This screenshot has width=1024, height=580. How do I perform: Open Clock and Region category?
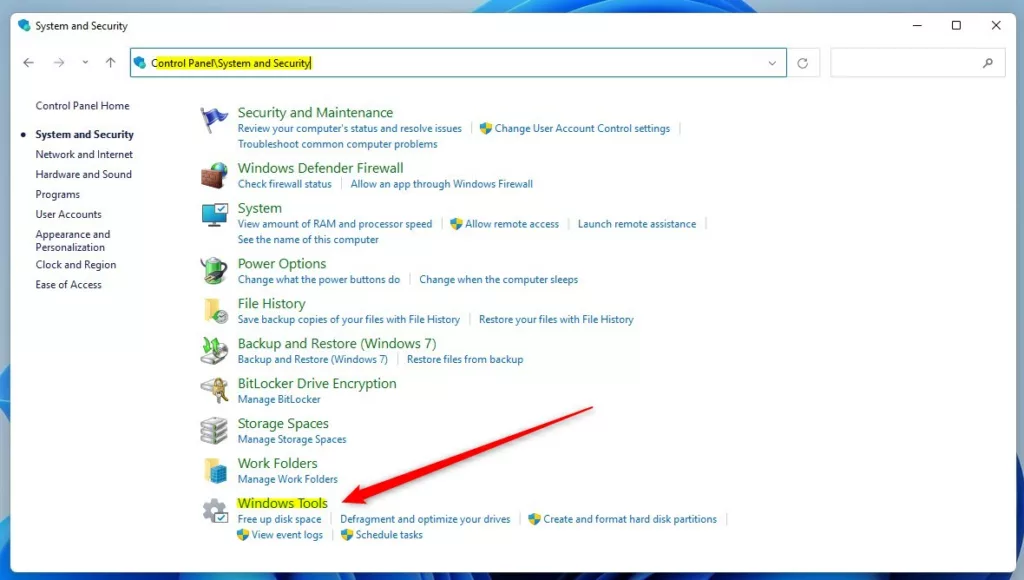point(76,265)
